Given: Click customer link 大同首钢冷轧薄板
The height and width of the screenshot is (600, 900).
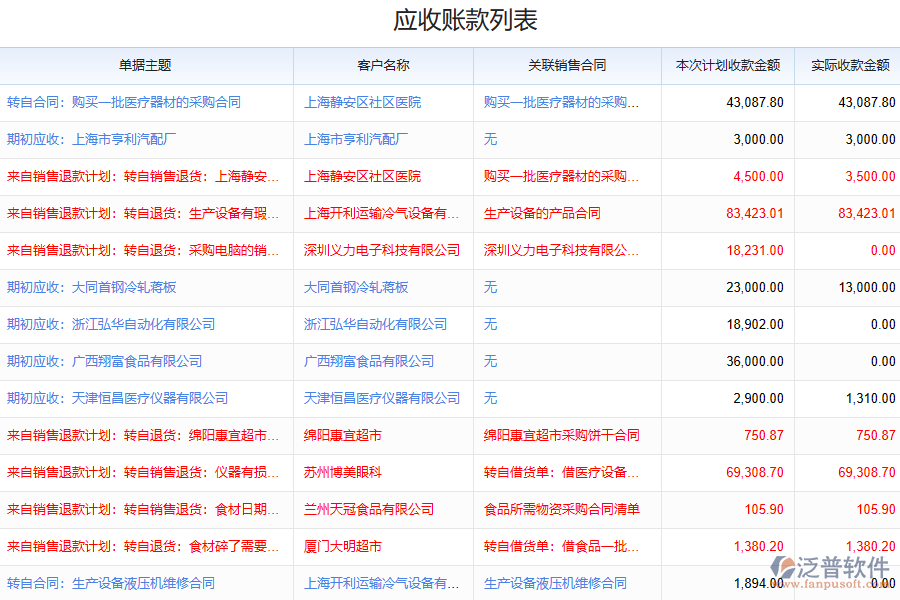Looking at the screenshot, I should click(356, 287).
